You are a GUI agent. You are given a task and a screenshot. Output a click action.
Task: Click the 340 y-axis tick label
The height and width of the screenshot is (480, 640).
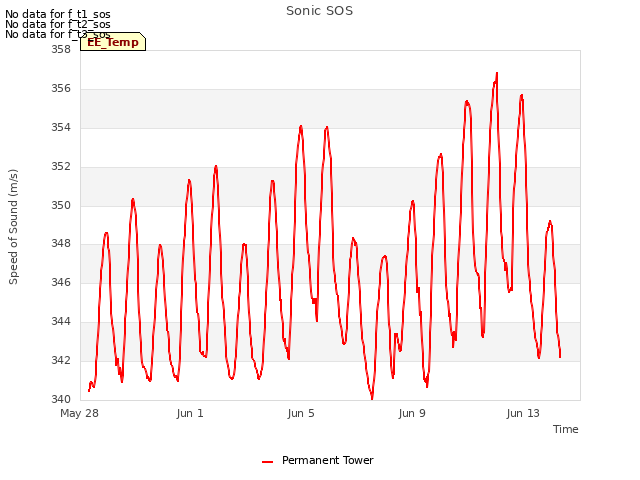point(61,399)
